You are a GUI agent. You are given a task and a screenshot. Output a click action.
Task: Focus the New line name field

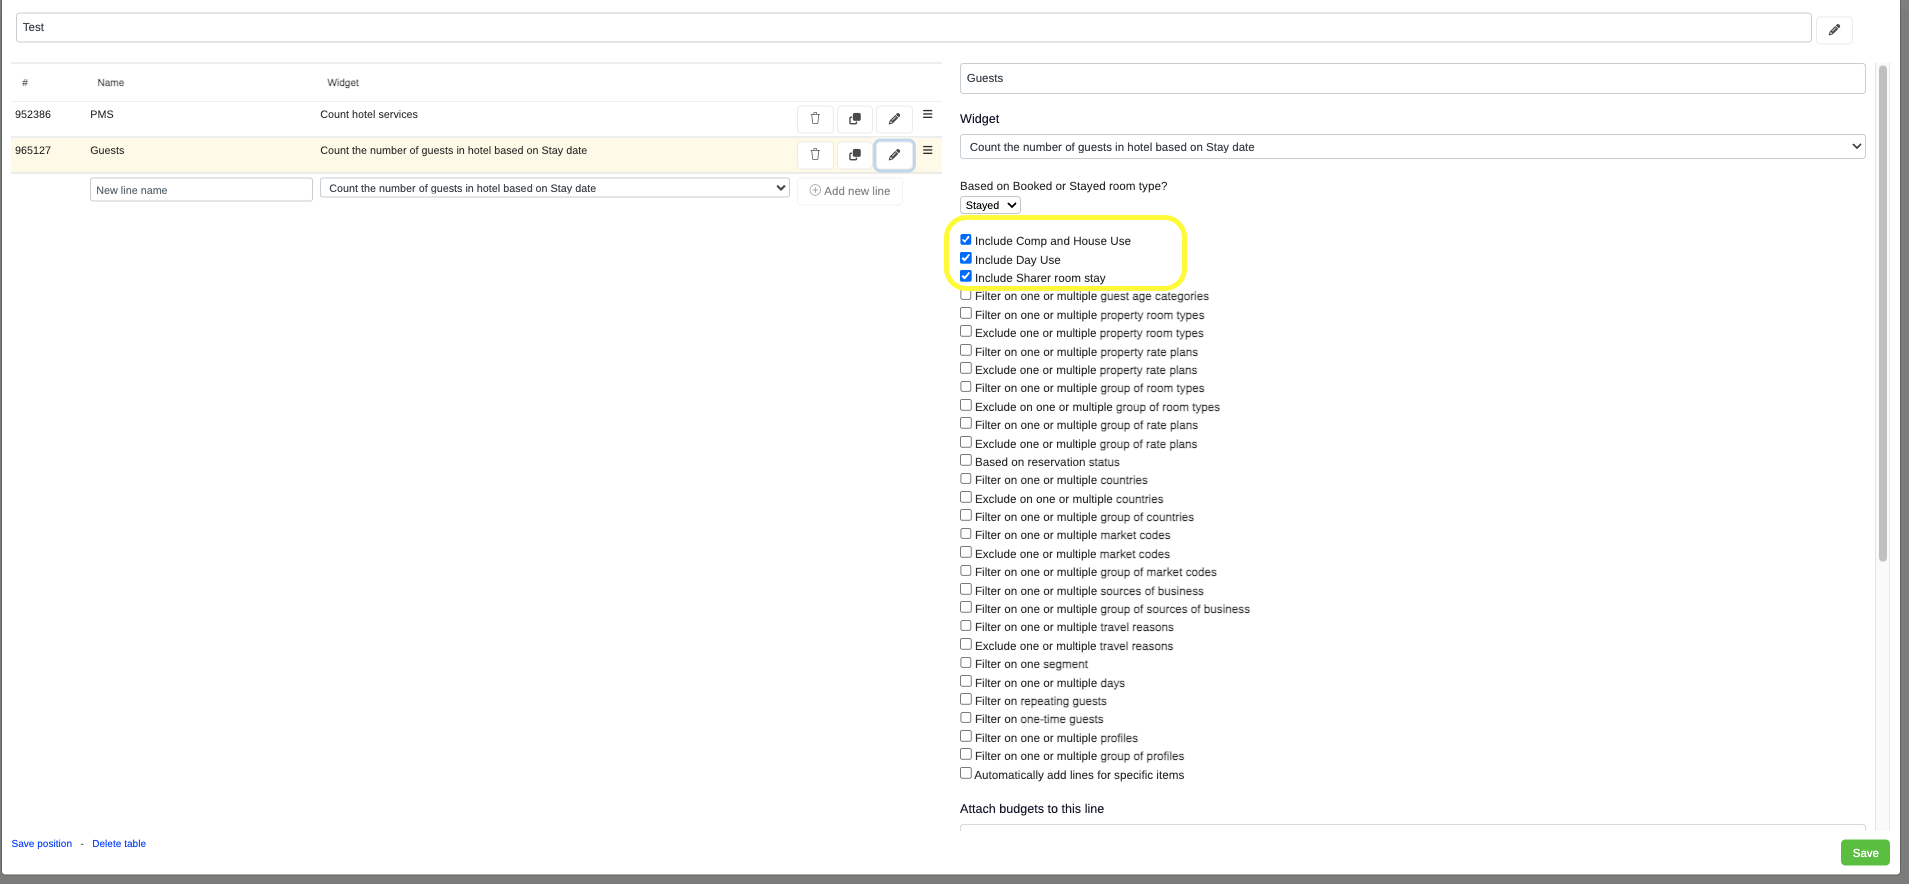tap(201, 190)
